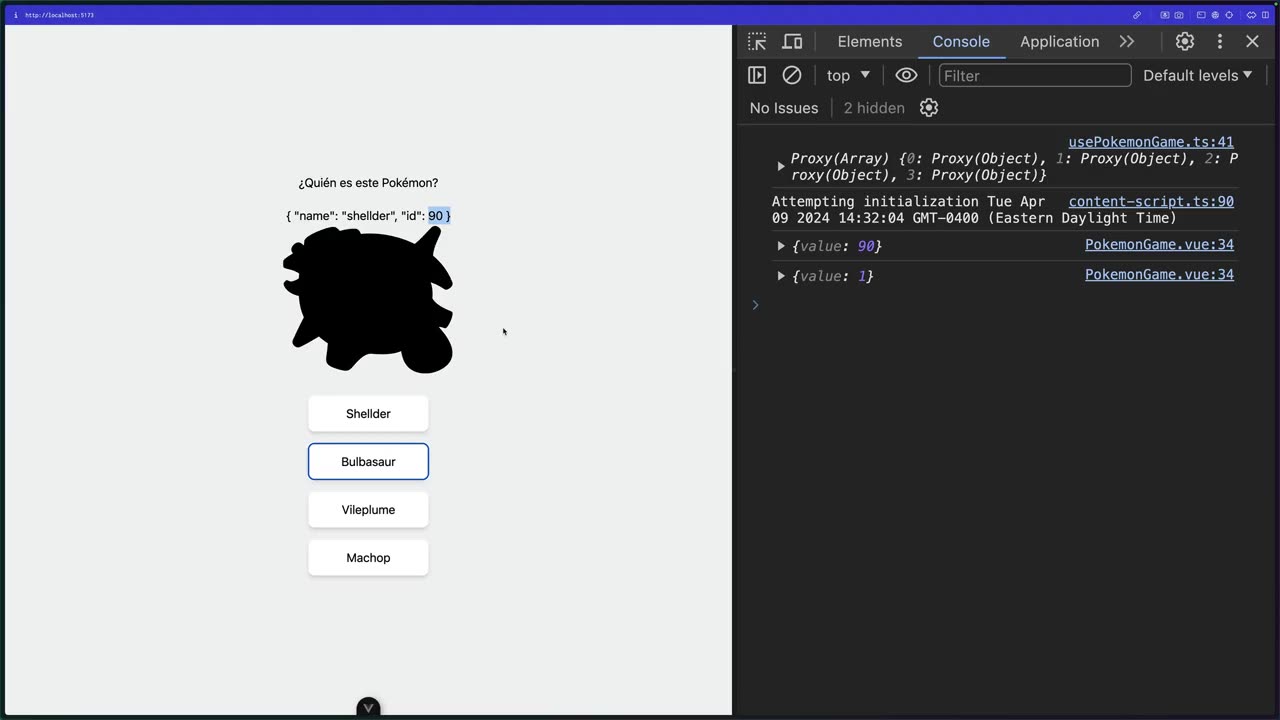Expand the {value: 1} log object
1280x720 pixels.
[x=781, y=276]
